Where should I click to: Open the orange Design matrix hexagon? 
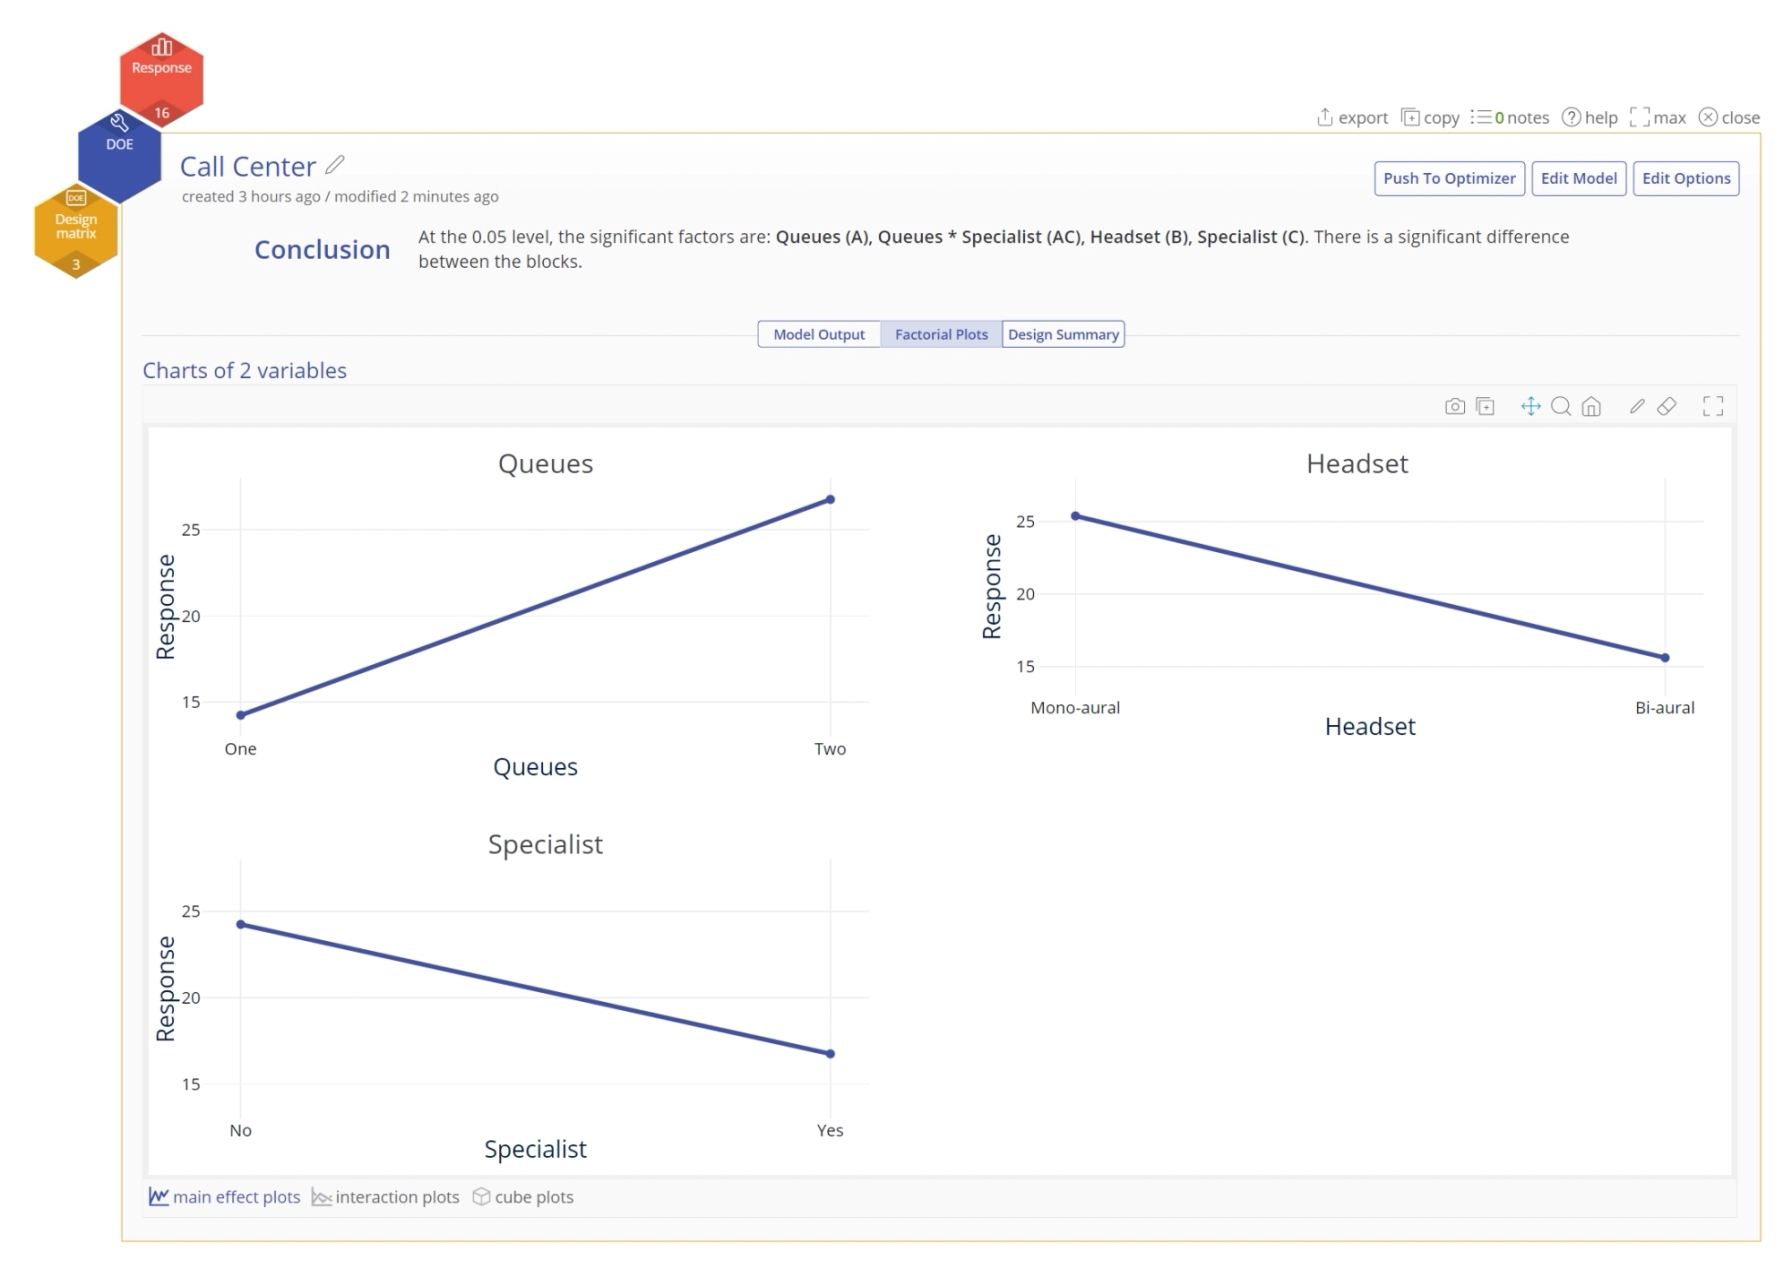point(76,232)
